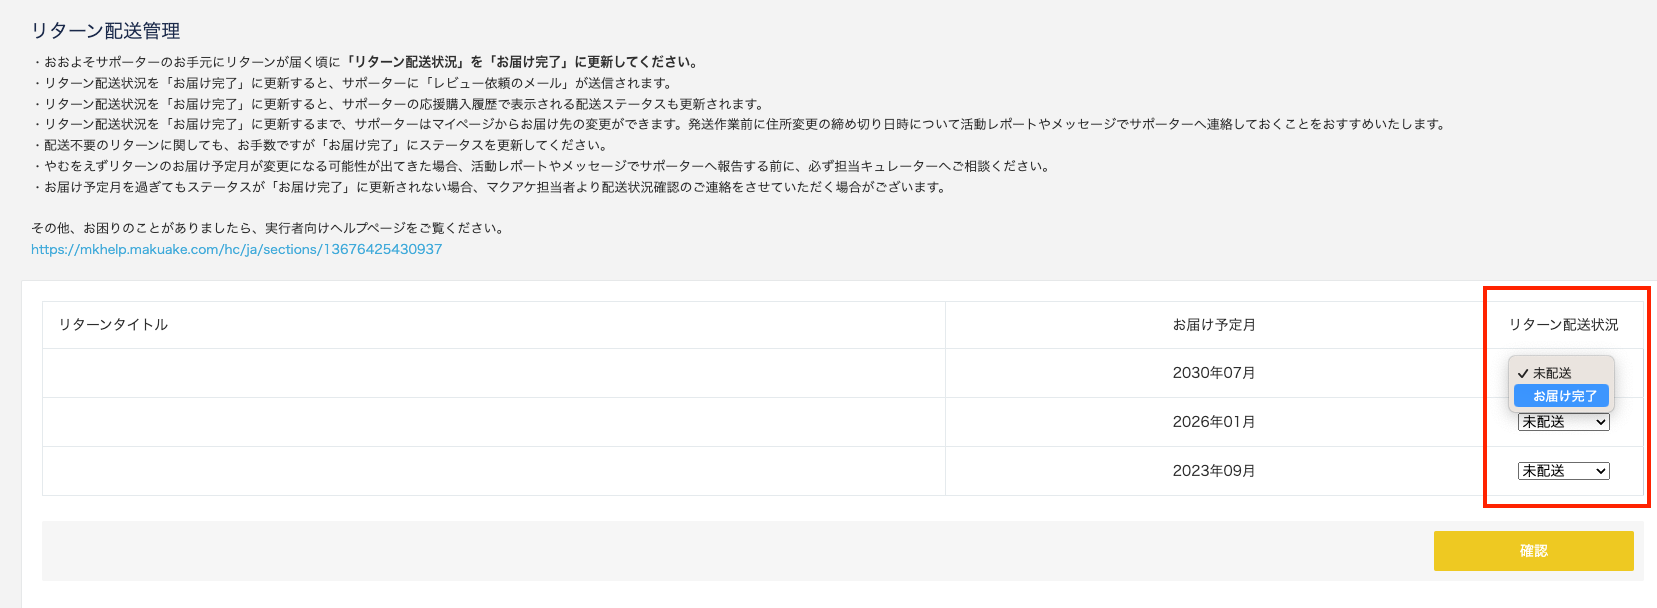Click the empty title cell in 2026年01月 row
Screen dimensions: 1657x608
point(493,422)
